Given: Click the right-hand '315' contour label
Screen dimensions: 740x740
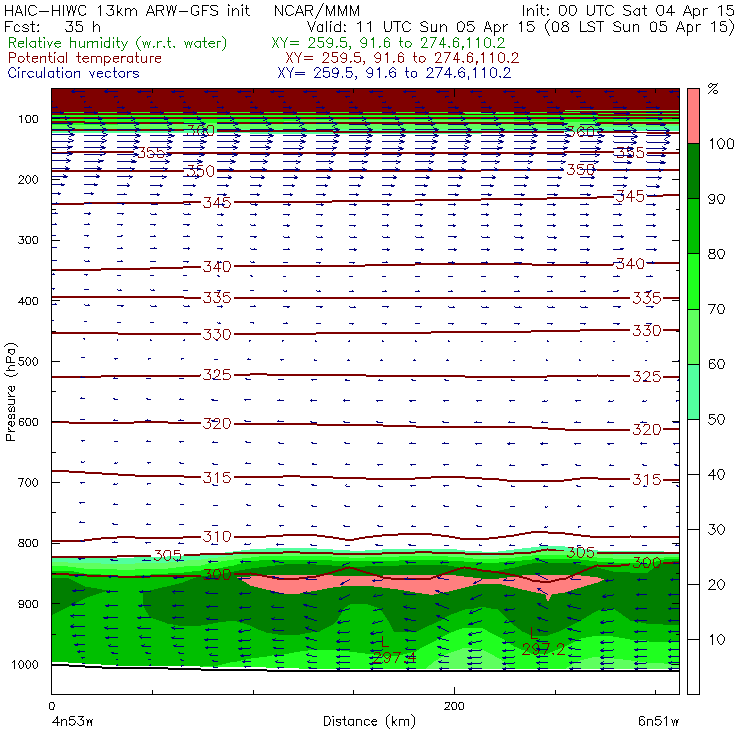Looking at the screenshot, I should 647,479.
